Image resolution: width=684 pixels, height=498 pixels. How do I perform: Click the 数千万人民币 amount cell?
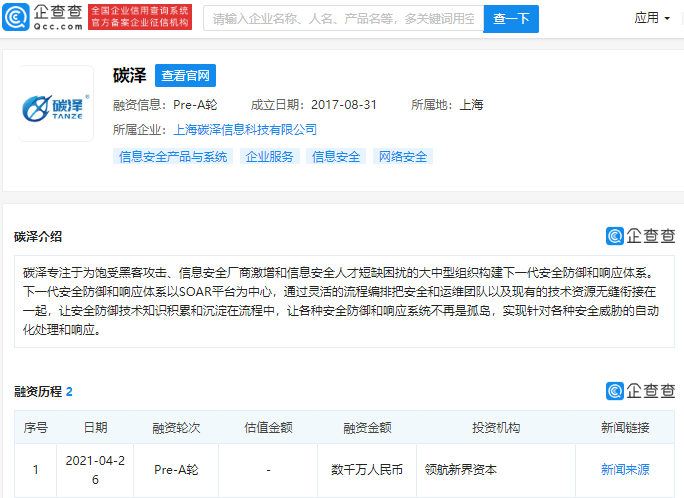tap(367, 470)
